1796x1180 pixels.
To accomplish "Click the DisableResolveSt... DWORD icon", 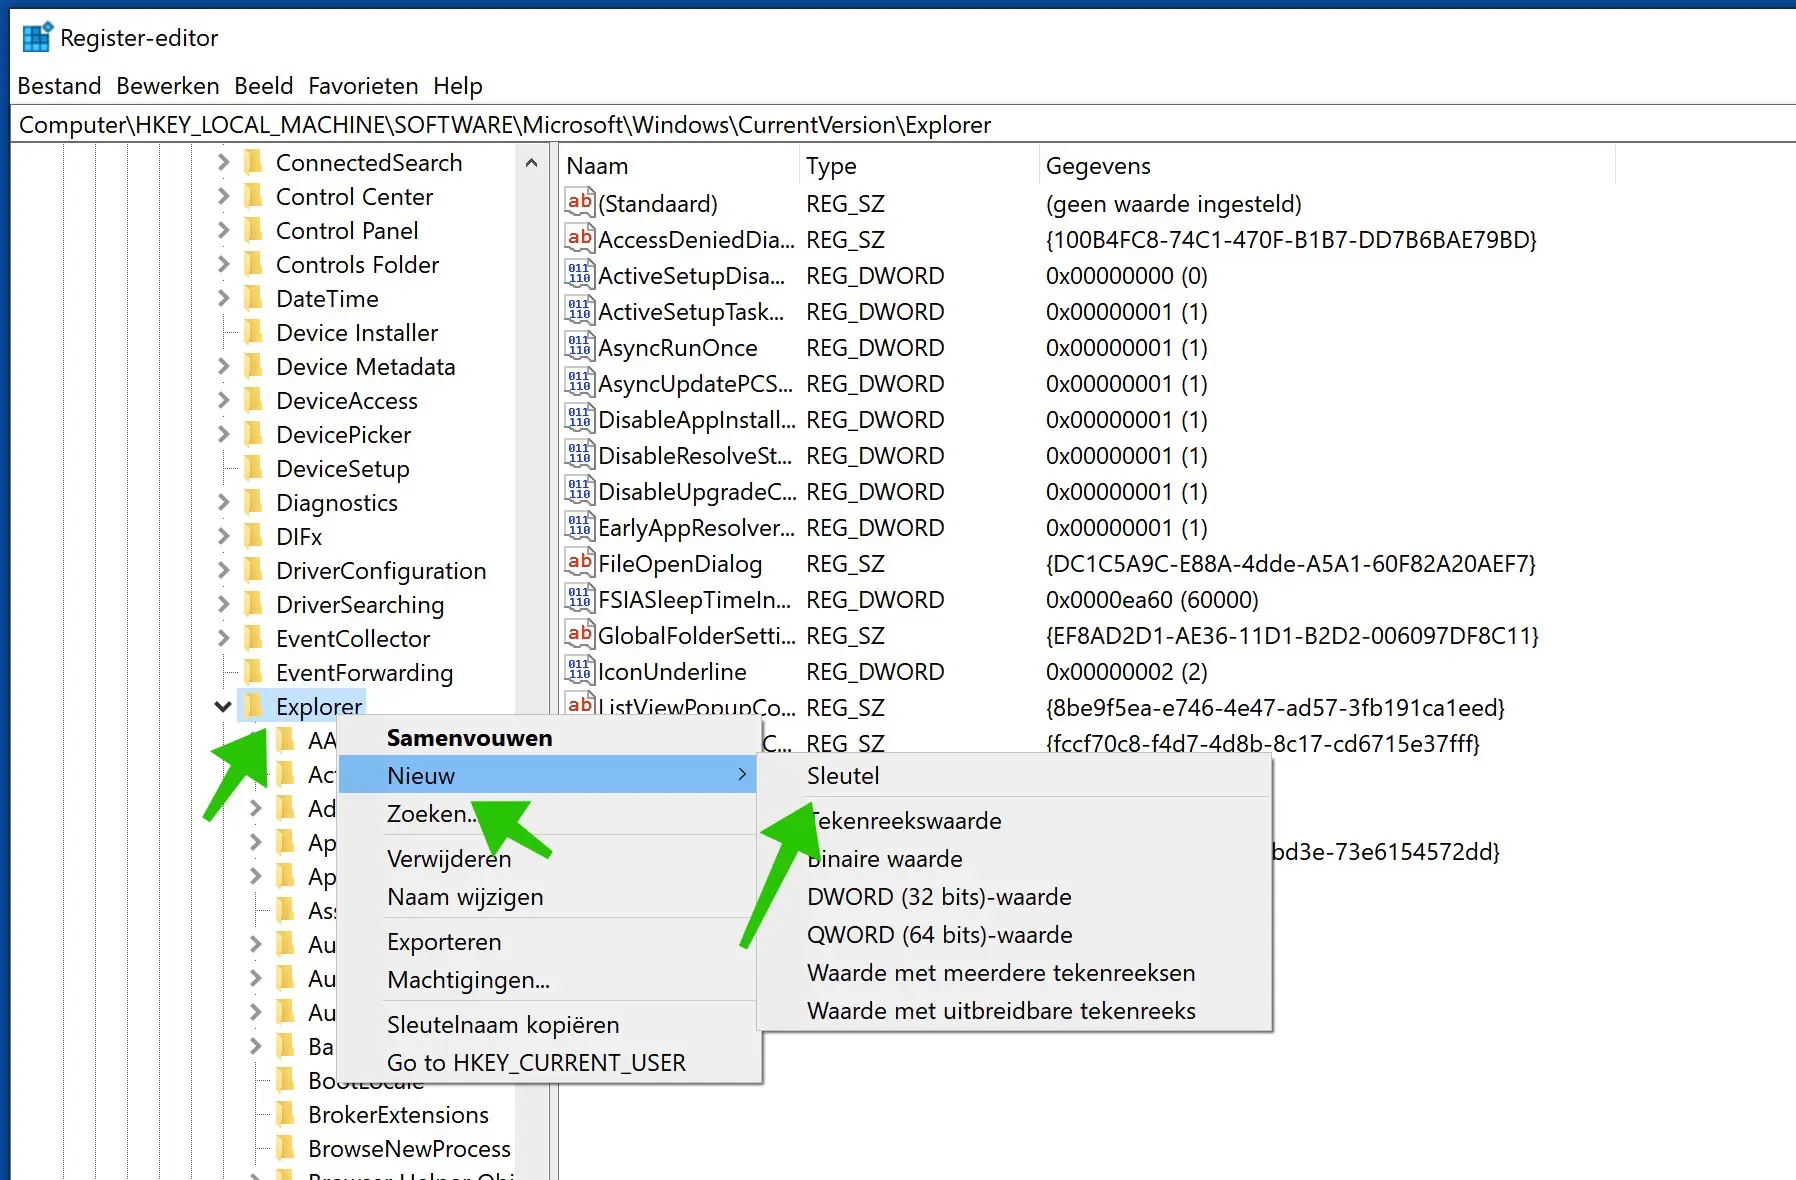I will (x=580, y=455).
